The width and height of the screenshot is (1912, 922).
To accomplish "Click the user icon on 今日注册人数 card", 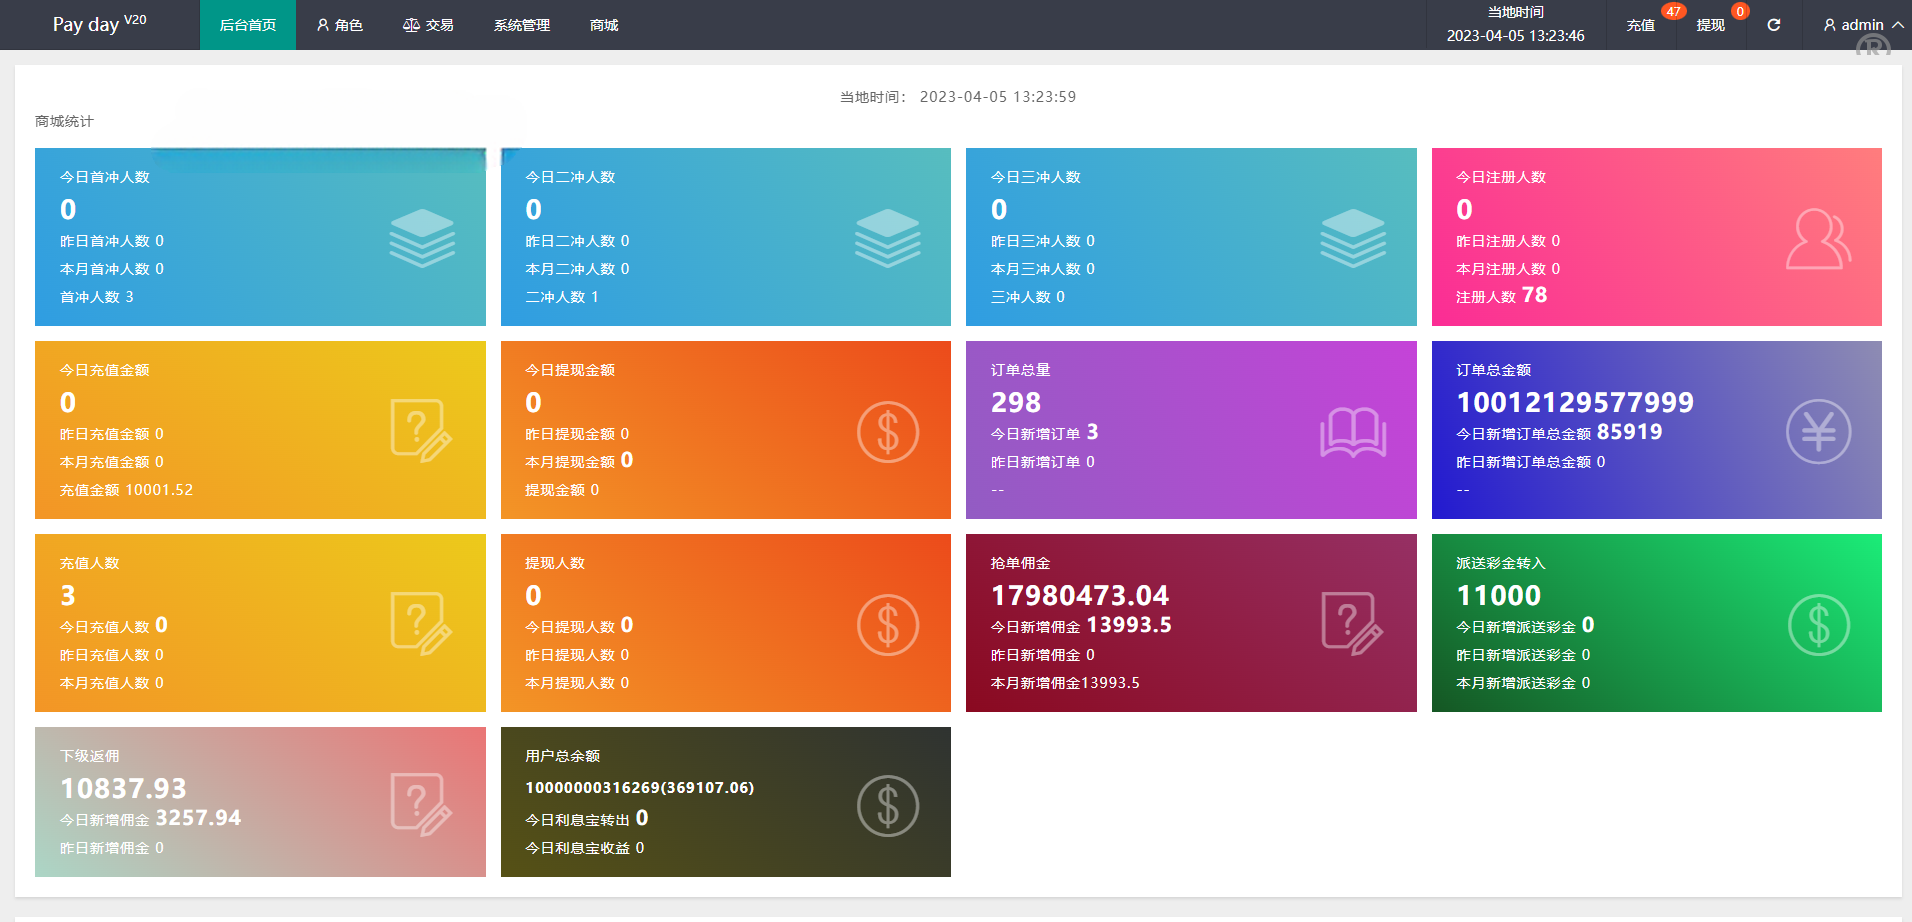I will (x=1818, y=239).
